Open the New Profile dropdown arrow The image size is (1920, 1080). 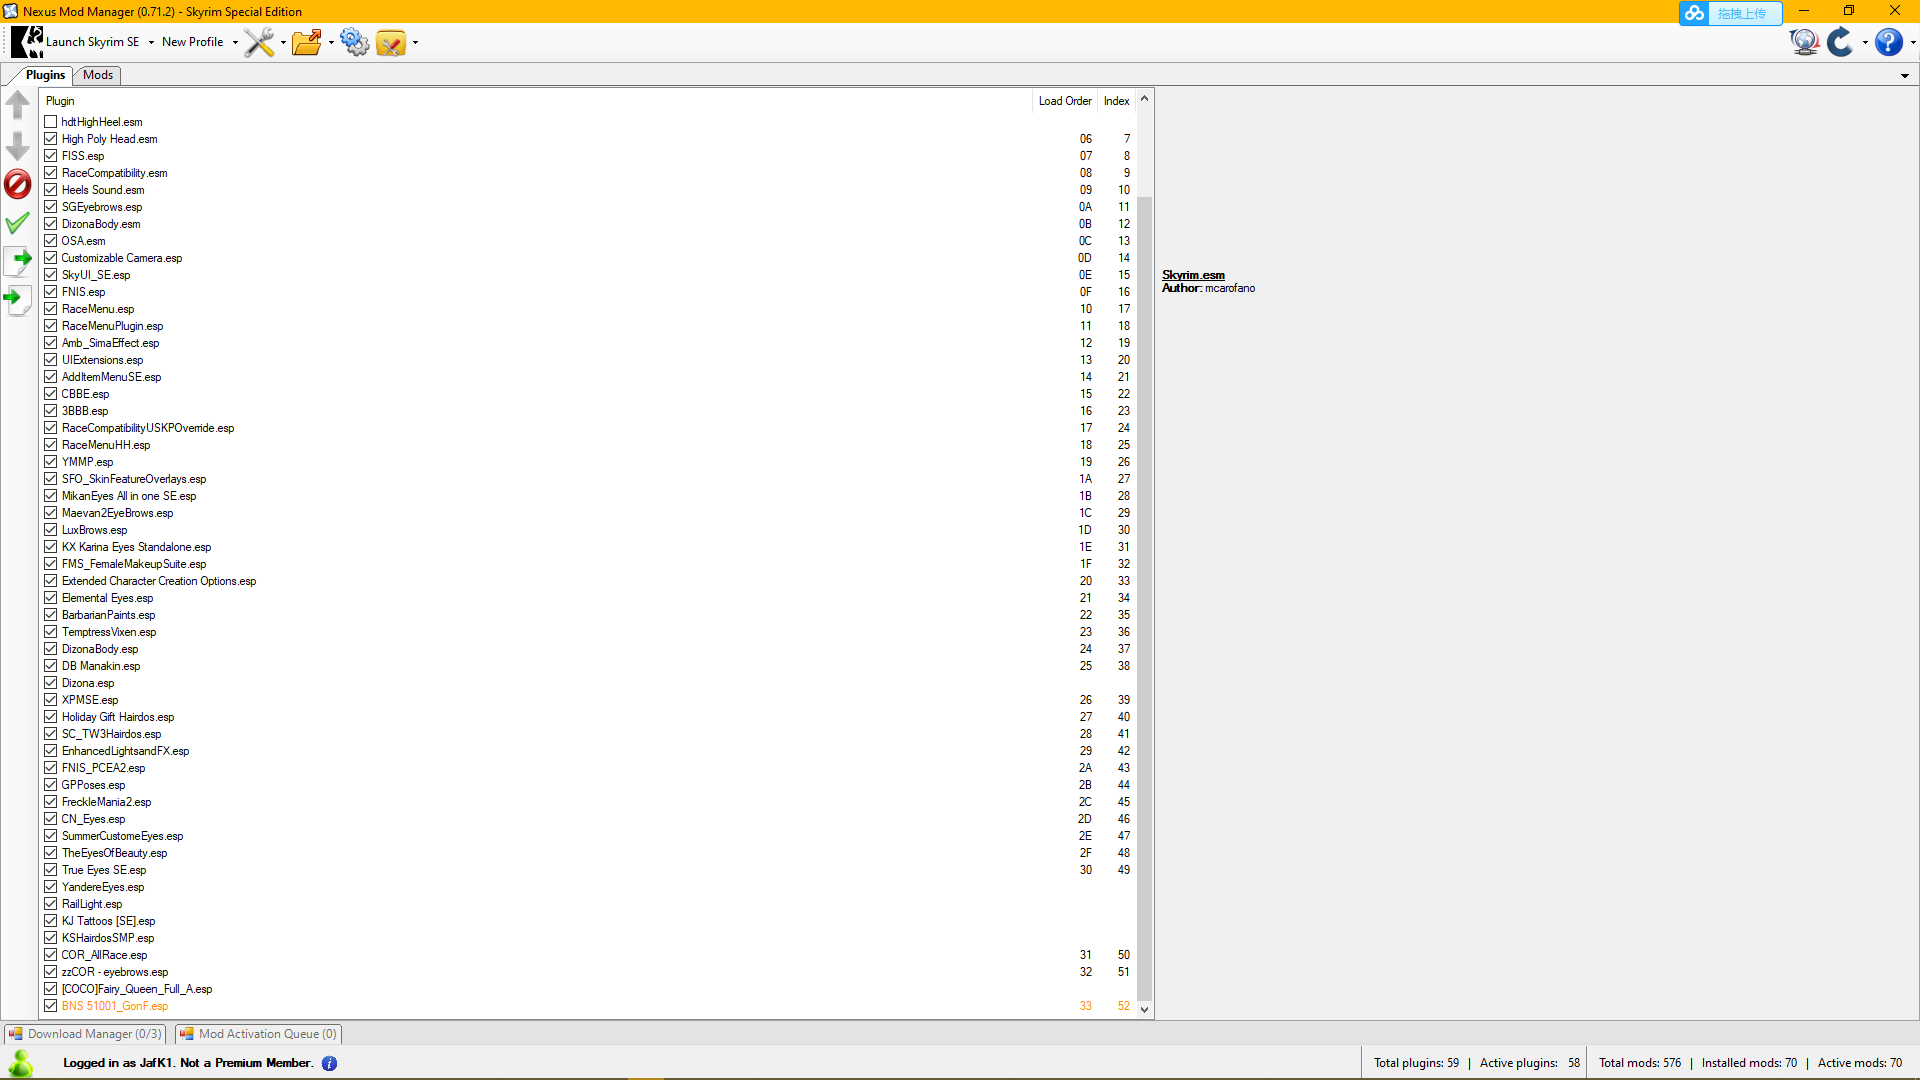pos(235,42)
